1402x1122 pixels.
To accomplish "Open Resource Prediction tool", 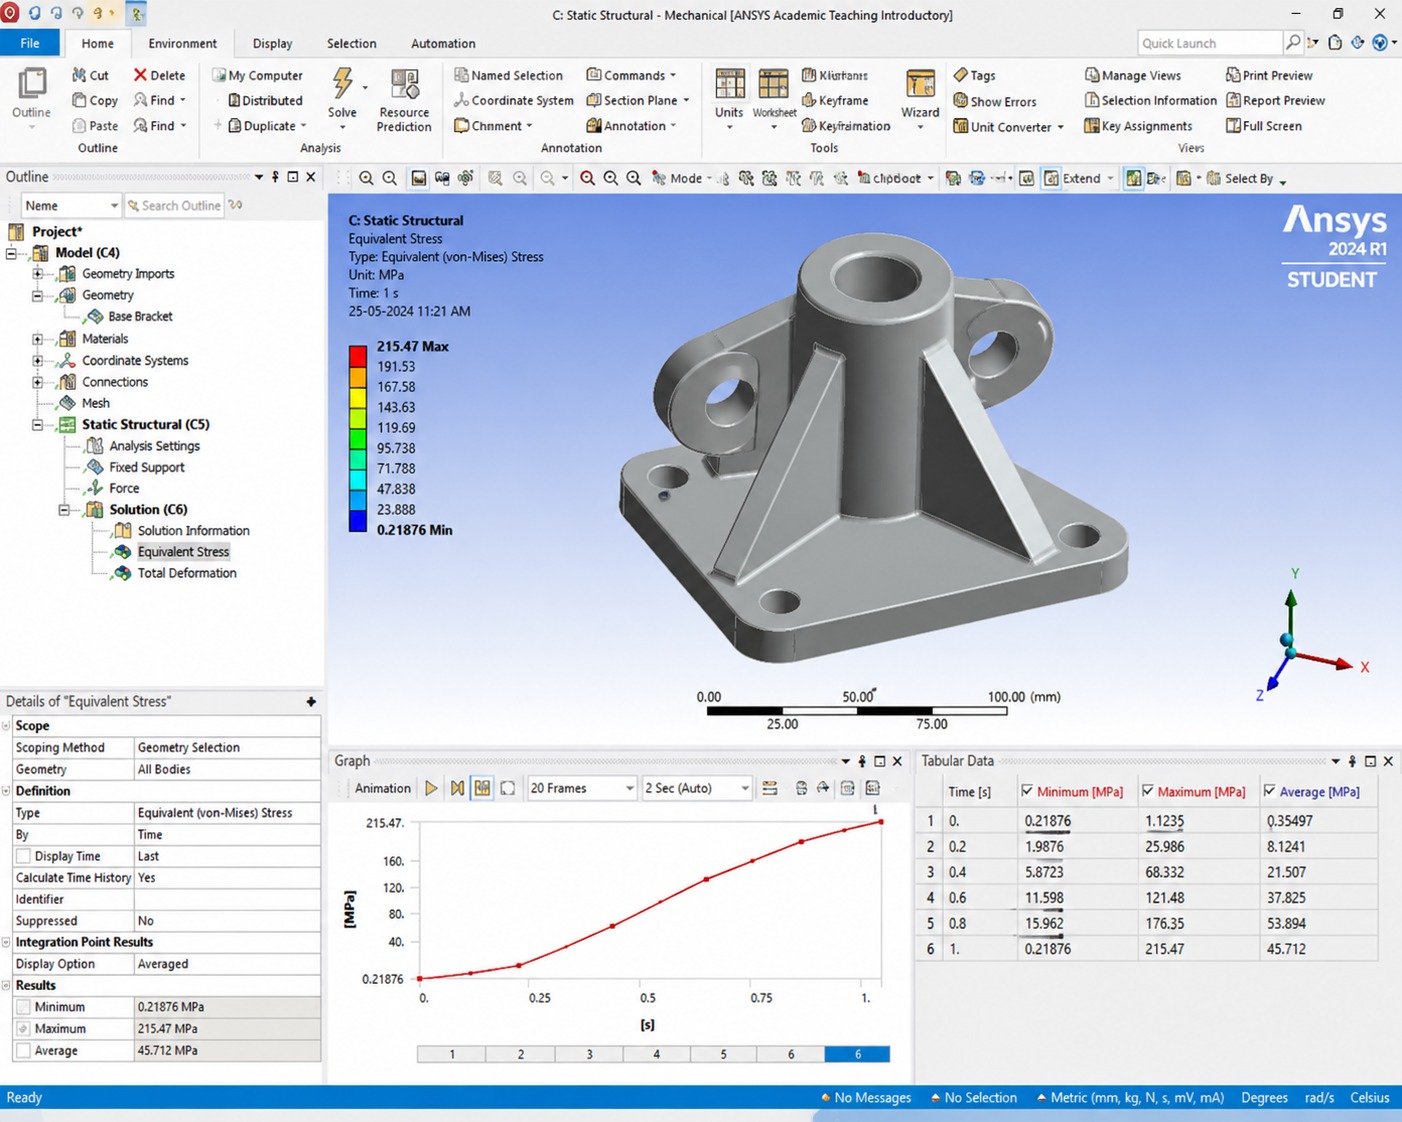I will 404,100.
